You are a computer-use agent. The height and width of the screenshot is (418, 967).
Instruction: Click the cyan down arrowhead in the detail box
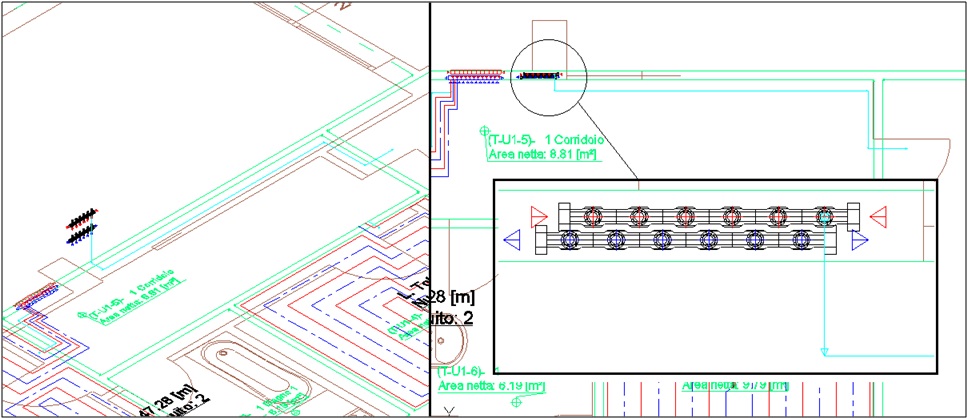click(823, 351)
